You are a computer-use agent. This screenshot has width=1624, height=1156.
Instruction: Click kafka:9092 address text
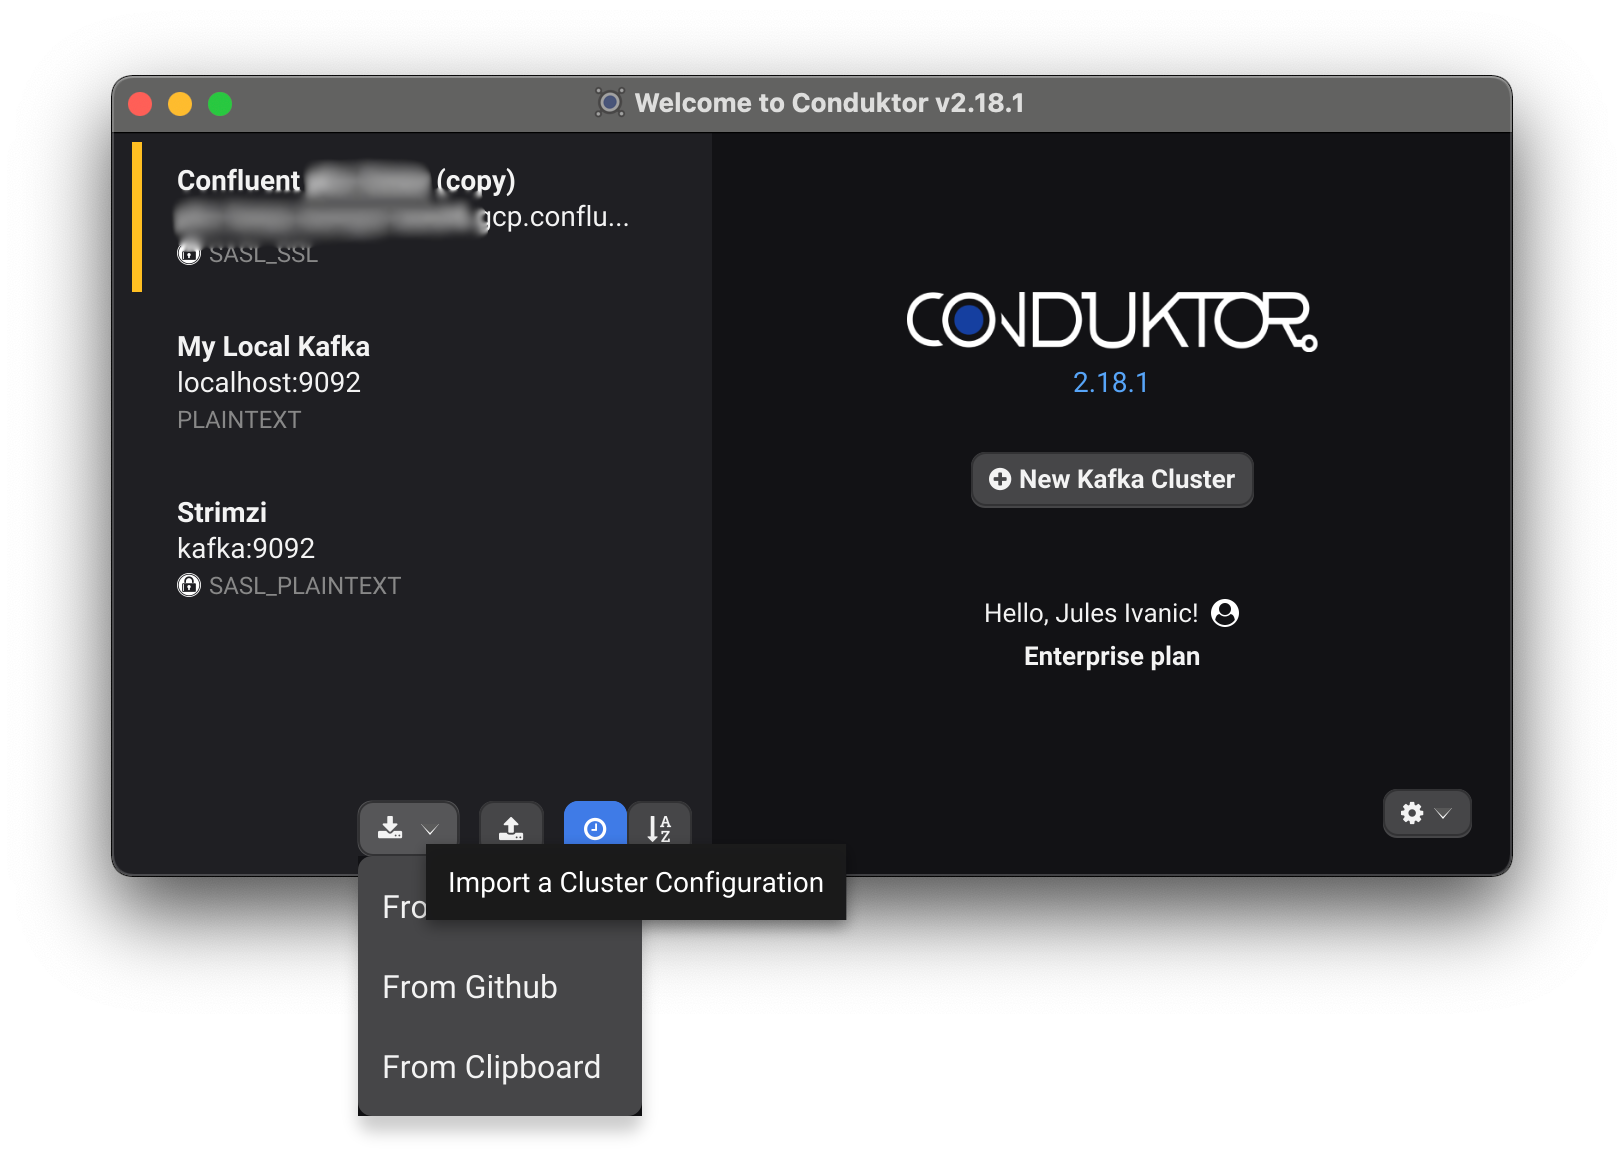pyautogui.click(x=246, y=549)
